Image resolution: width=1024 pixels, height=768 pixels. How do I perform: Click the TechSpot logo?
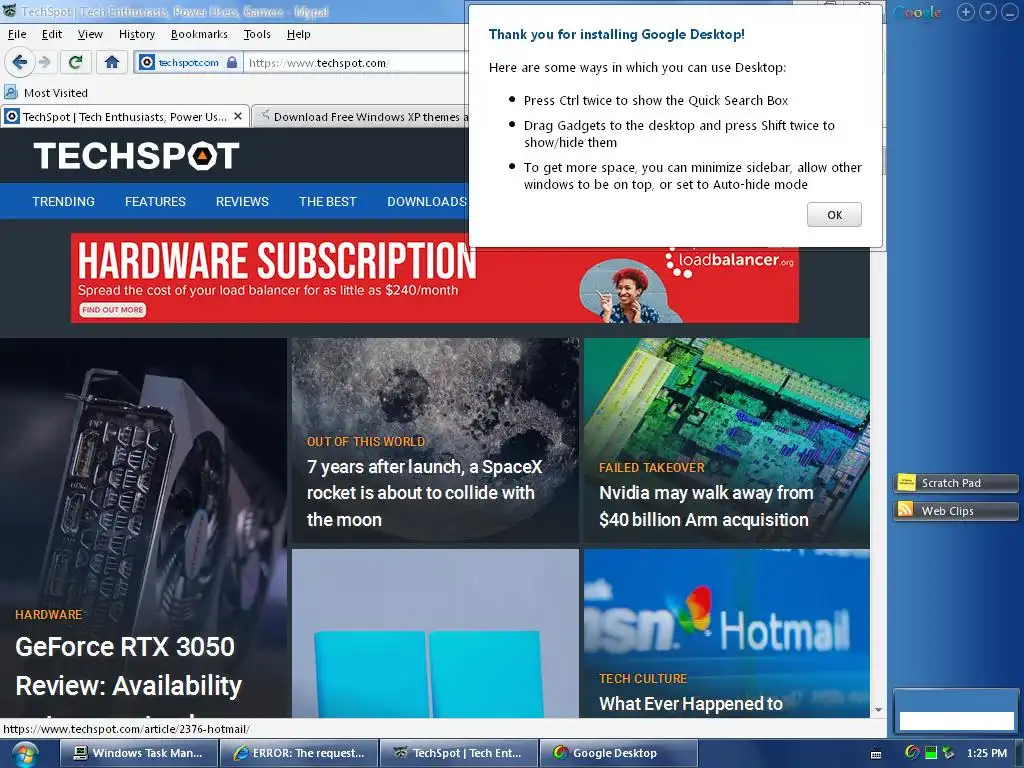pyautogui.click(x=136, y=155)
